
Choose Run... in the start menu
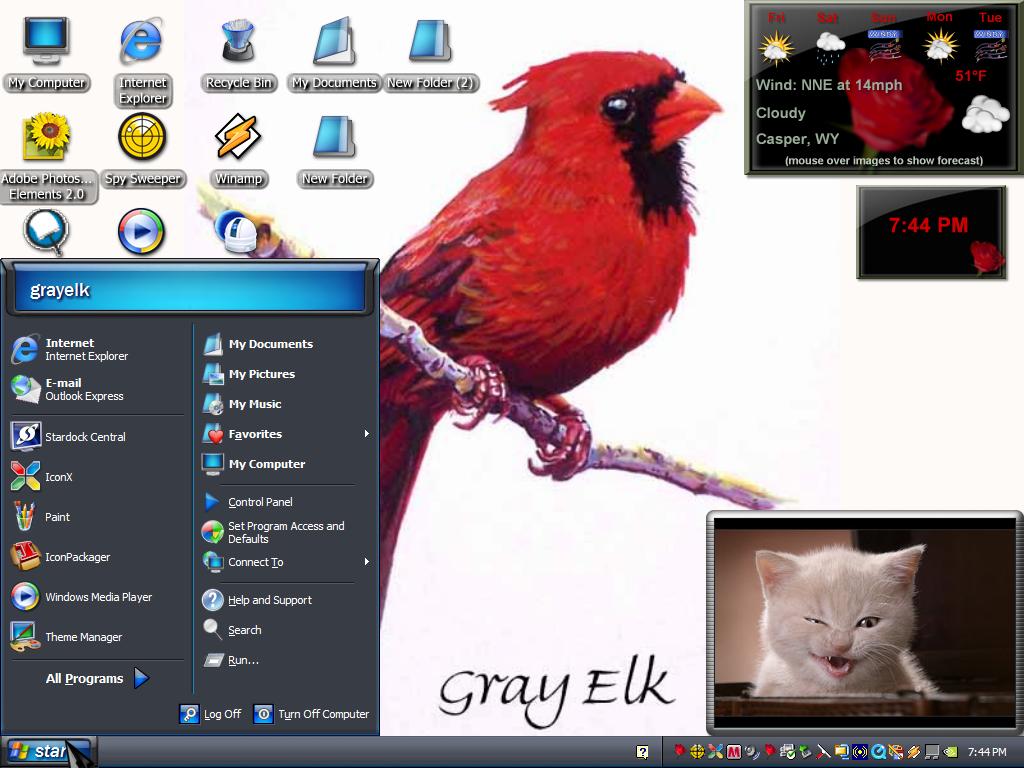pos(286,660)
